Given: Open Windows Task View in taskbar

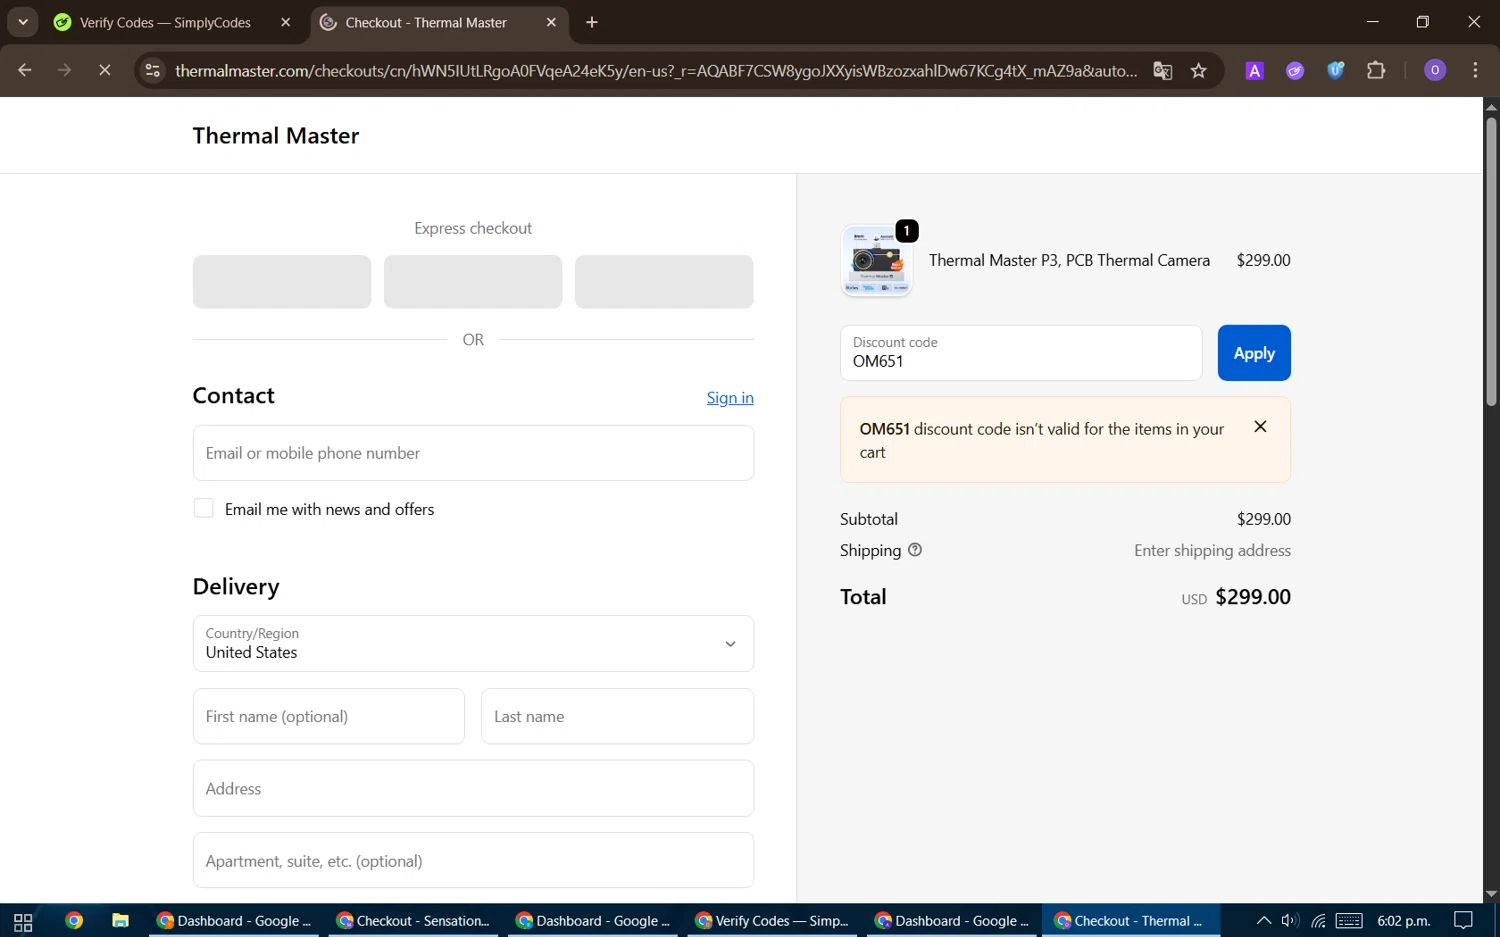Looking at the screenshot, I should click(x=23, y=921).
